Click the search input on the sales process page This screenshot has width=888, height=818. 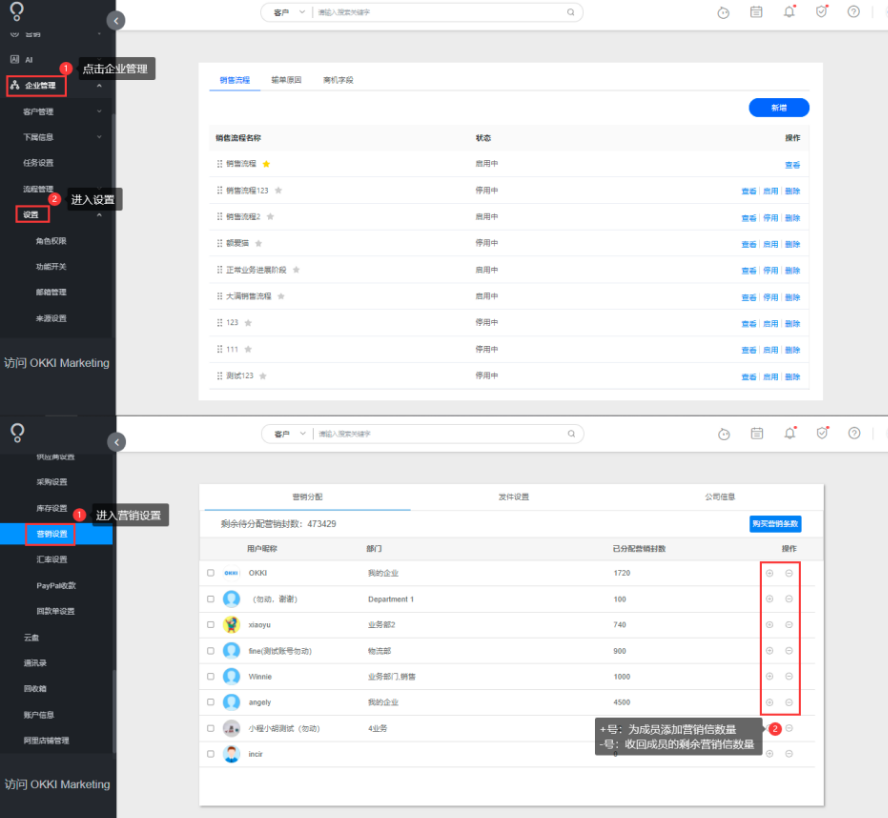point(439,12)
